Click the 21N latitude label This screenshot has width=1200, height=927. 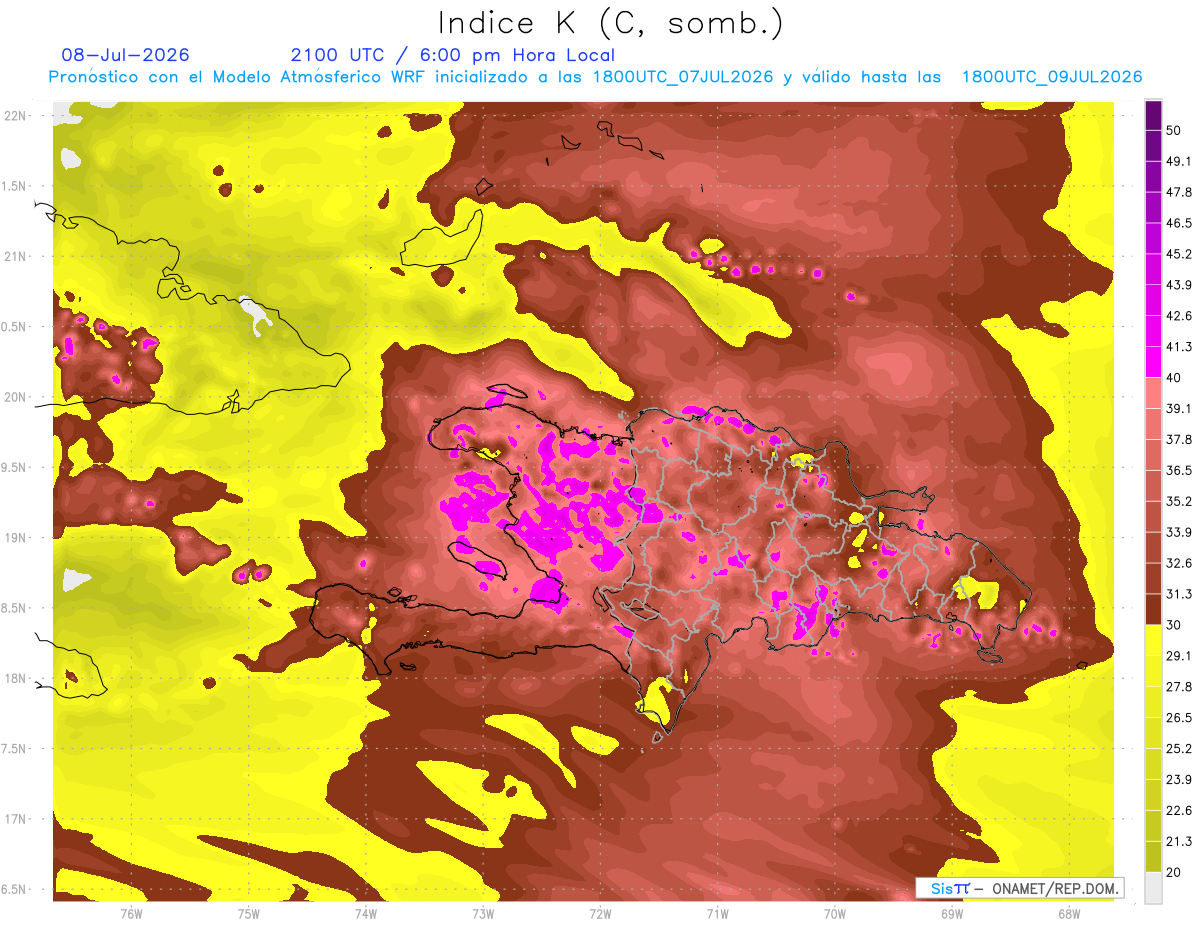click(x=15, y=256)
